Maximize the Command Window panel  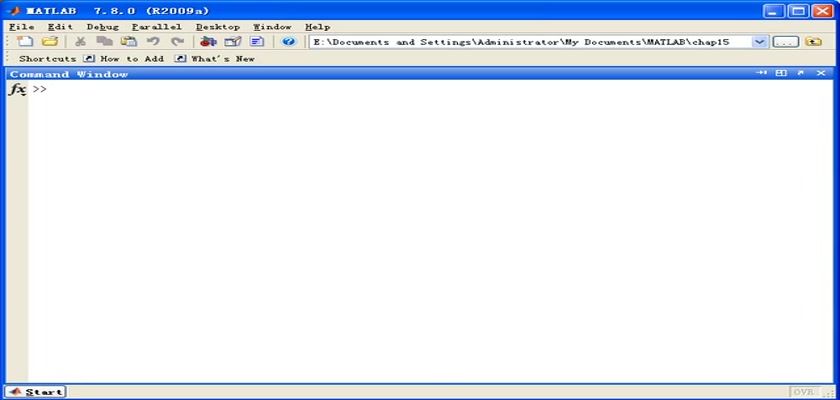click(x=781, y=73)
